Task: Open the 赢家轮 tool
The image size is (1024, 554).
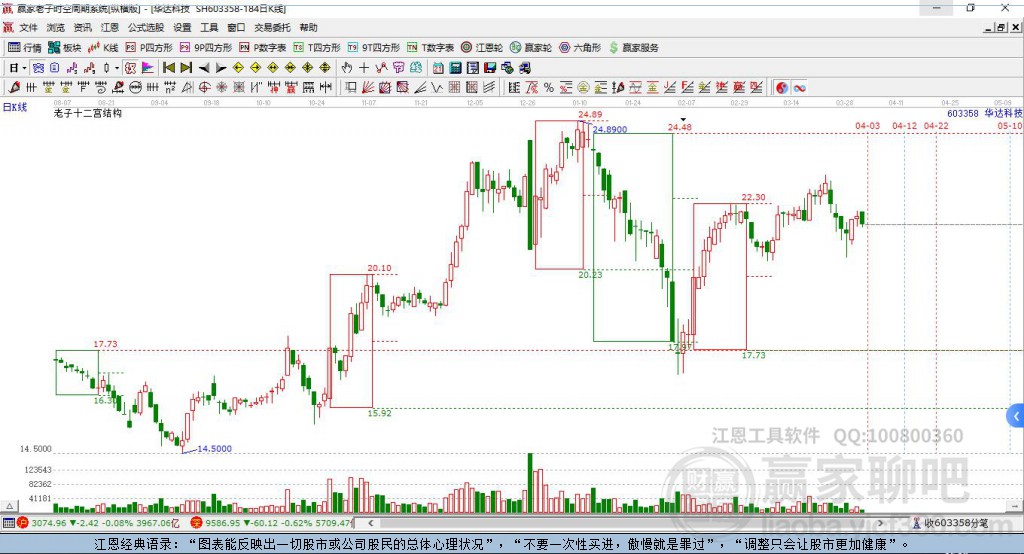Action: pos(531,48)
